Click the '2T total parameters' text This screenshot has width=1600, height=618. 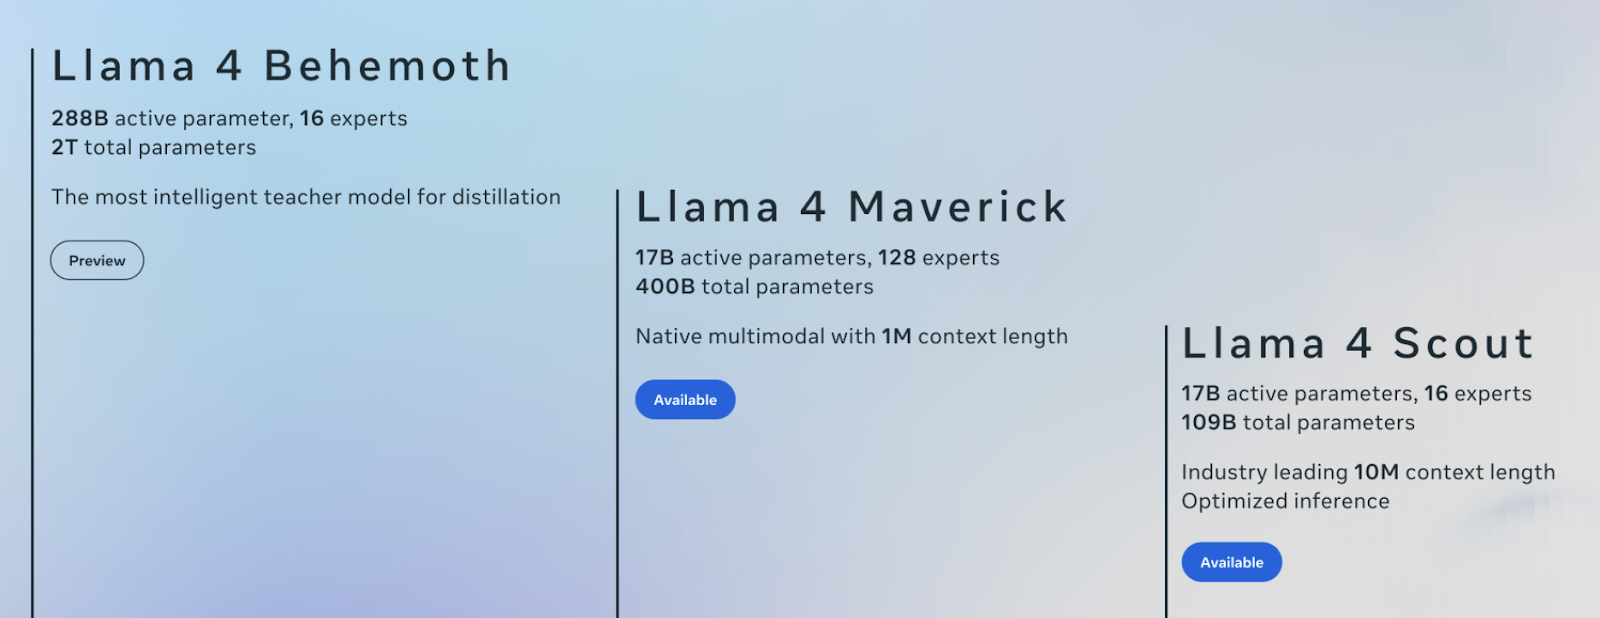pyautogui.click(x=154, y=148)
